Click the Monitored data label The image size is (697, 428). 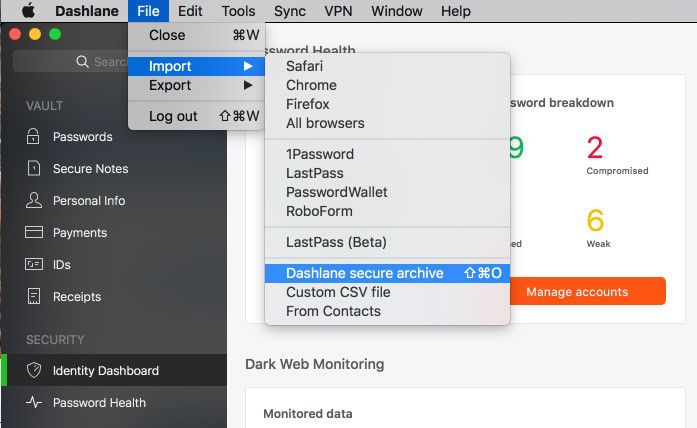pyautogui.click(x=308, y=414)
